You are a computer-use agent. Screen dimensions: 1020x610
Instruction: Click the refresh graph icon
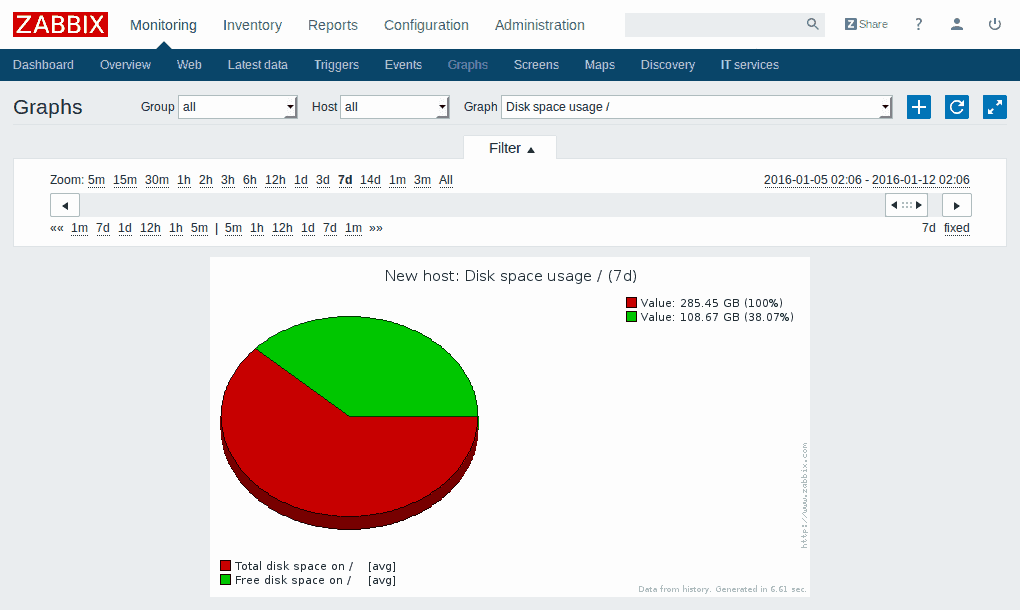(957, 107)
